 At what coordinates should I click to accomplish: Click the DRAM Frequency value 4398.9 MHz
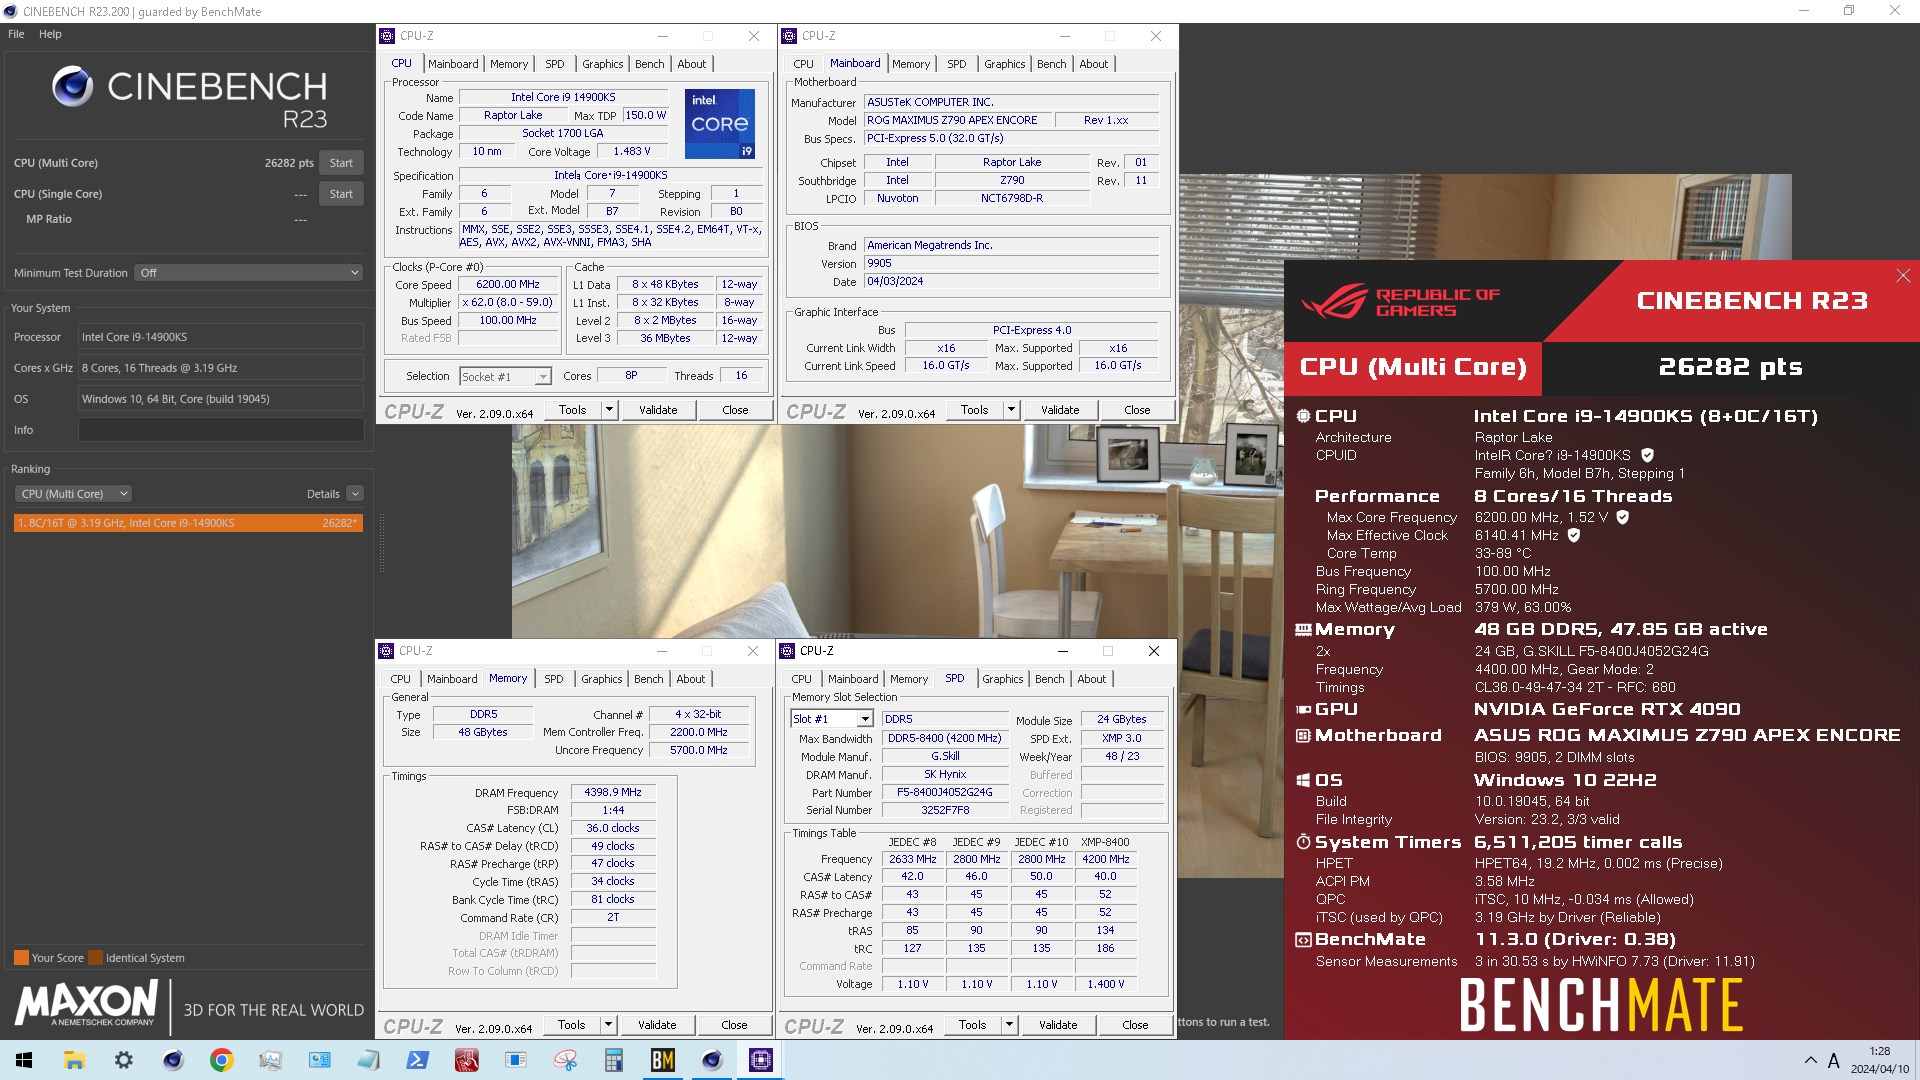(x=613, y=792)
